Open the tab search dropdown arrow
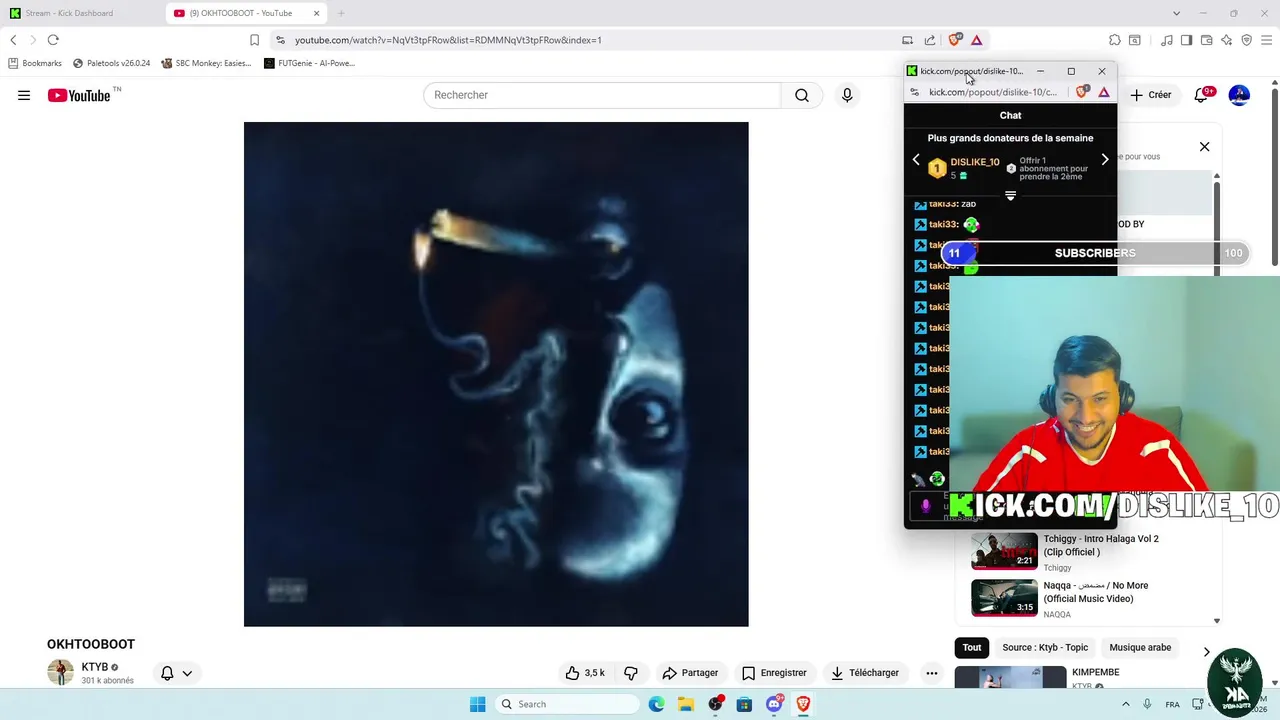This screenshot has width=1280, height=720. click(1177, 13)
